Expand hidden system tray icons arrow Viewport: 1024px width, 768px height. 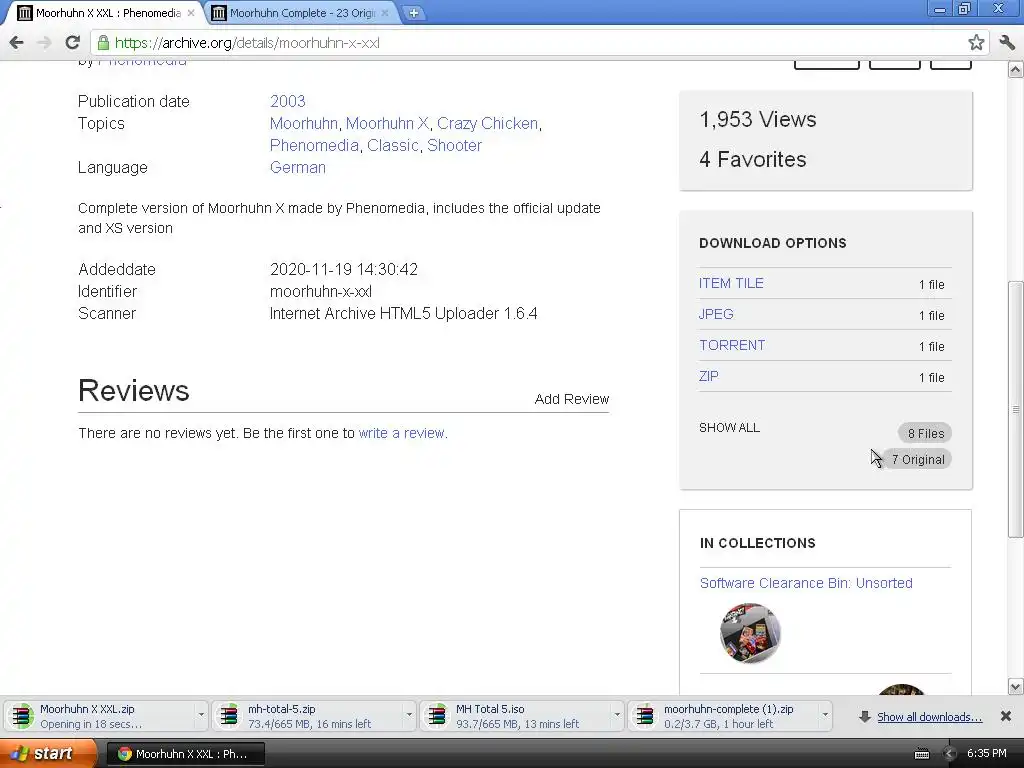tap(949, 754)
